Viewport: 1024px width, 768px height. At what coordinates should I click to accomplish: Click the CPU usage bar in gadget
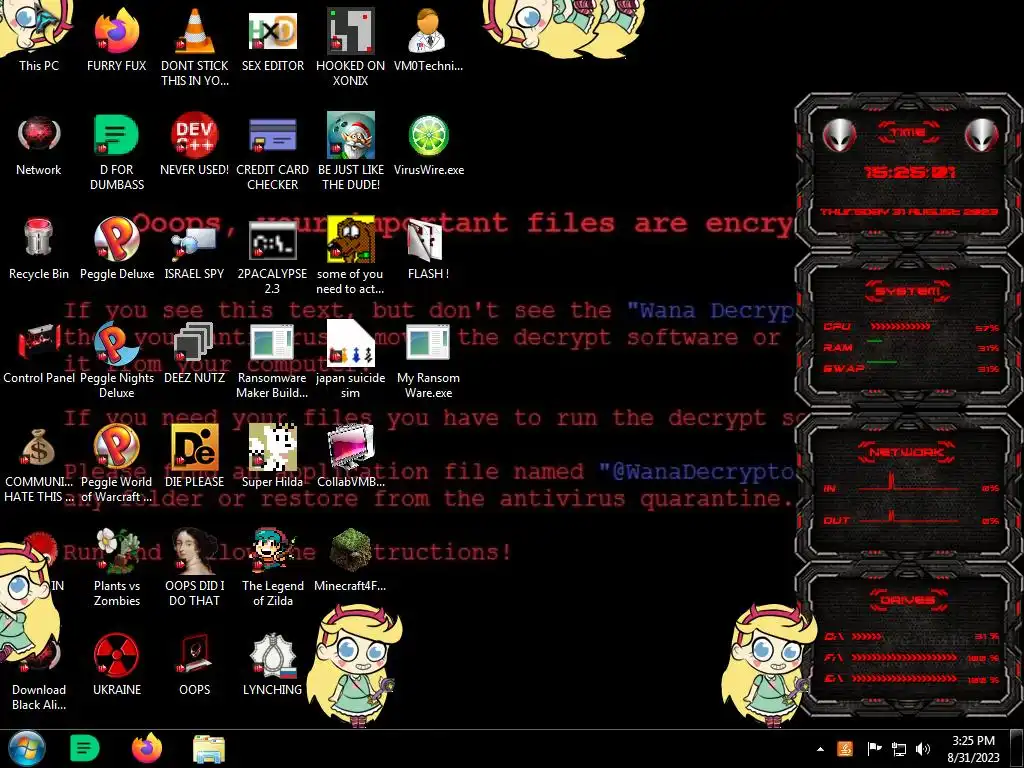point(900,327)
